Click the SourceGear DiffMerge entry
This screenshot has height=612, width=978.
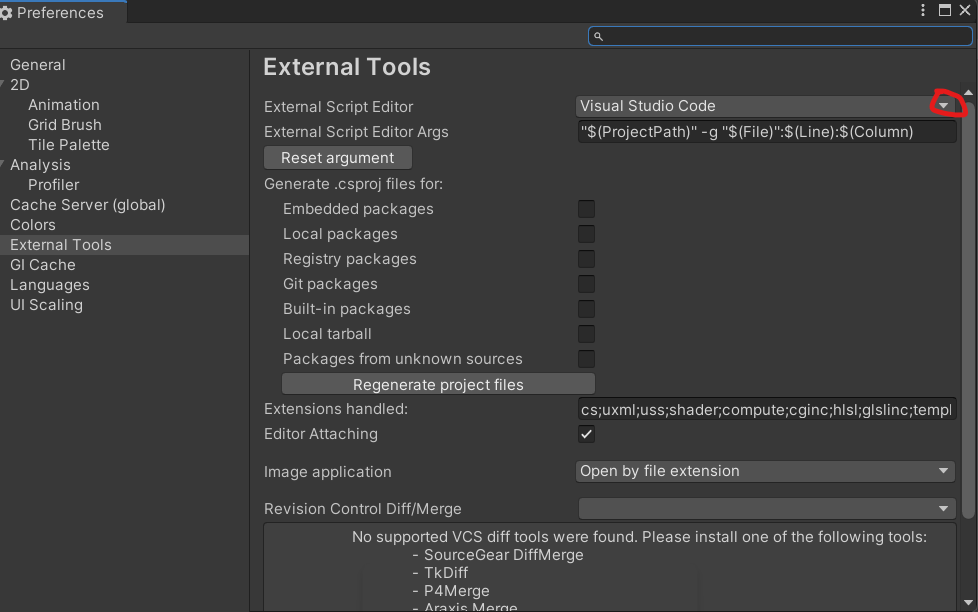tap(504, 555)
